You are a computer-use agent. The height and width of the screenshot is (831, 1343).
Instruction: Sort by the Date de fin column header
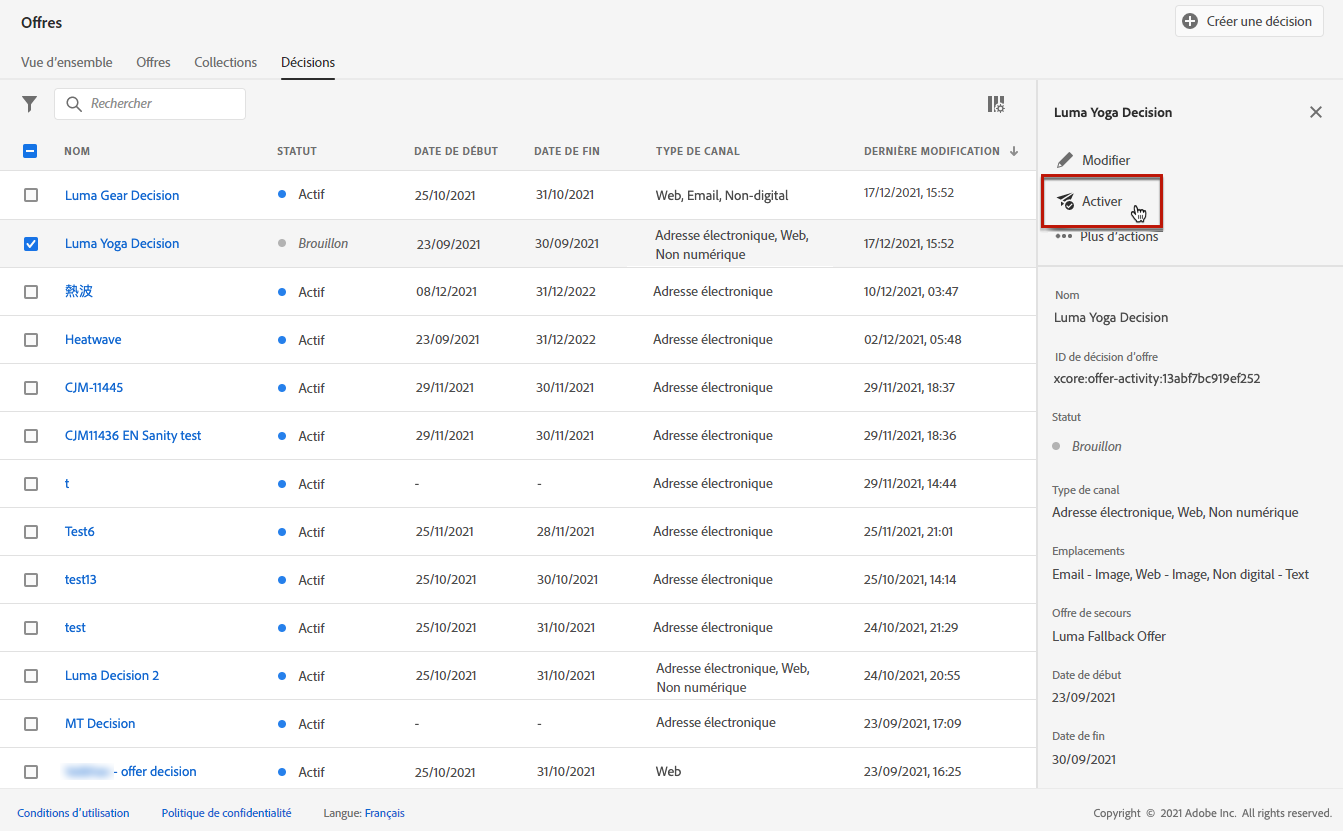567,151
